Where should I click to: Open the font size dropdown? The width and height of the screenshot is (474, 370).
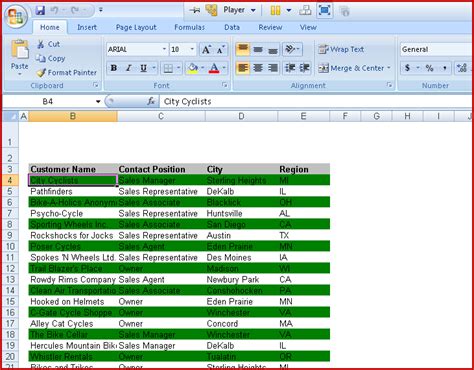coord(192,49)
